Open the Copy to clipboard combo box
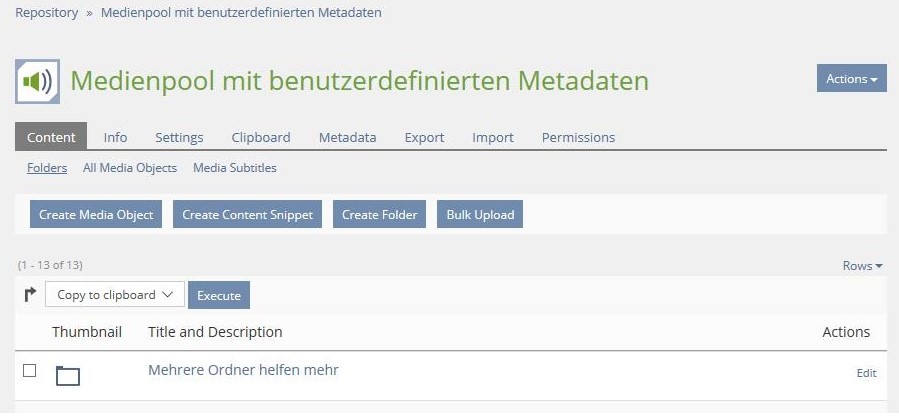Image resolution: width=899 pixels, height=416 pixels. (x=115, y=294)
